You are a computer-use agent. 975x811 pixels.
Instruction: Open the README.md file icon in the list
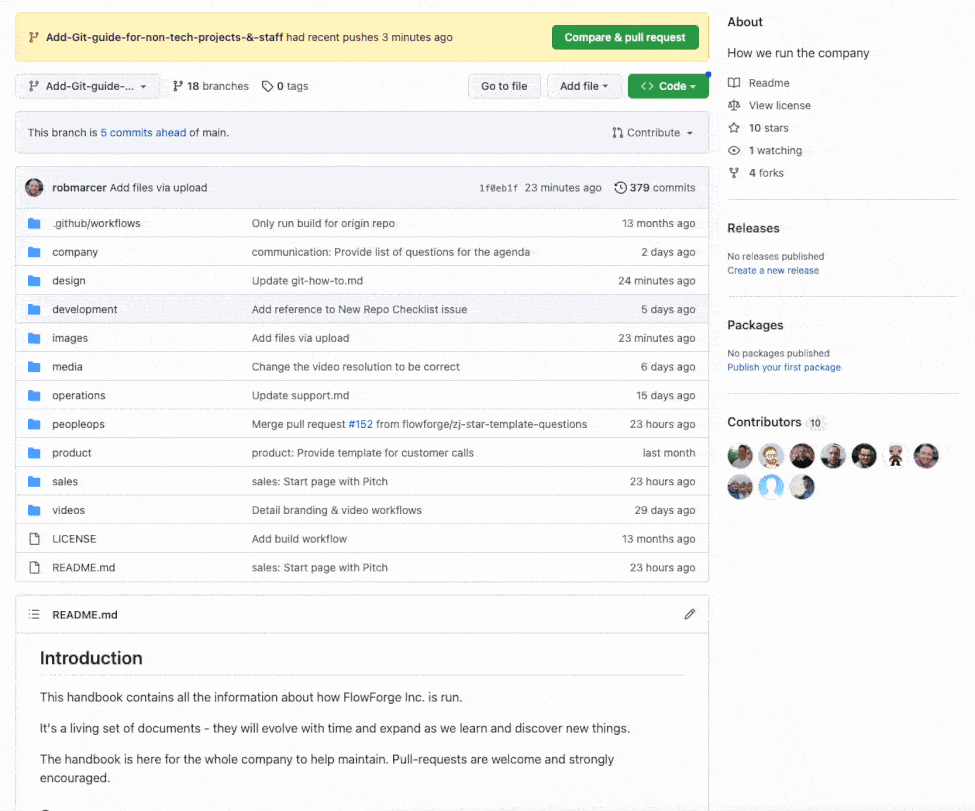(x=35, y=567)
